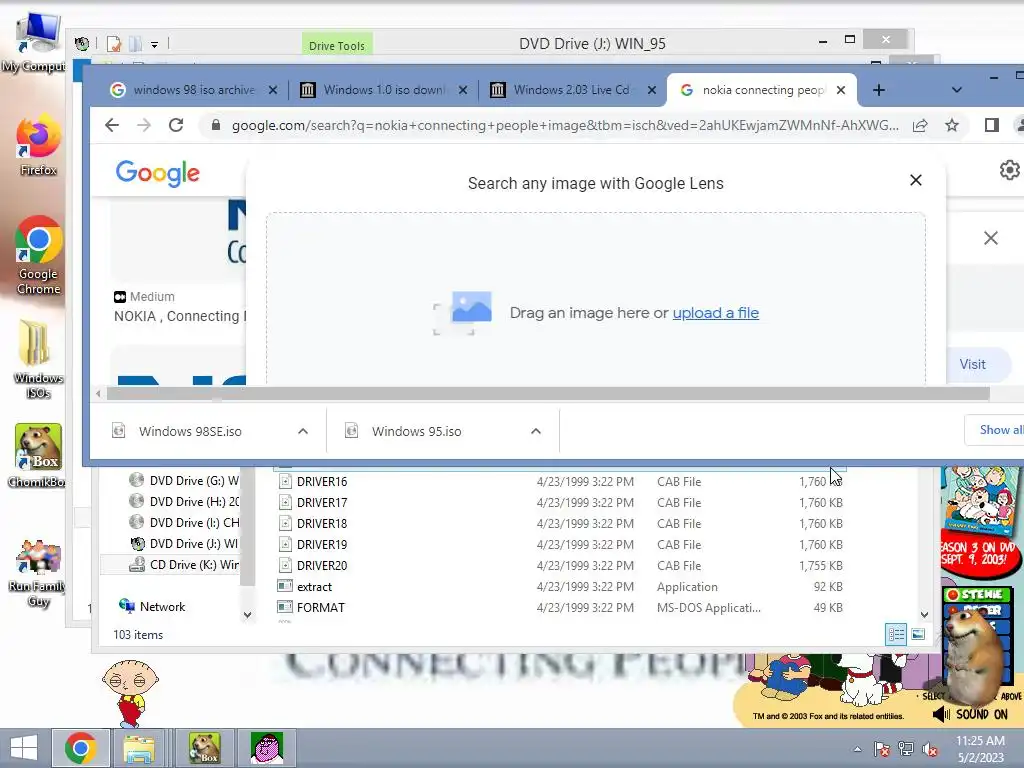Open the Drive Tools ribbon tab

pos(337,45)
